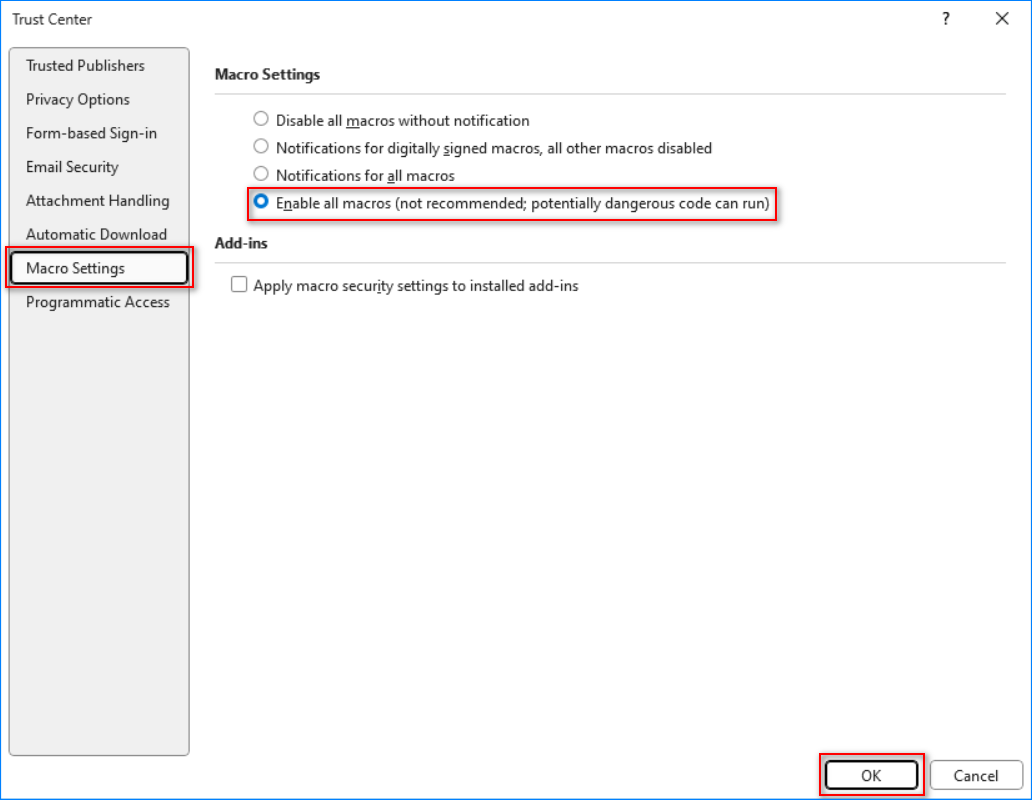Click the Trust Center title text
Image resolution: width=1032 pixels, height=800 pixels.
point(52,20)
